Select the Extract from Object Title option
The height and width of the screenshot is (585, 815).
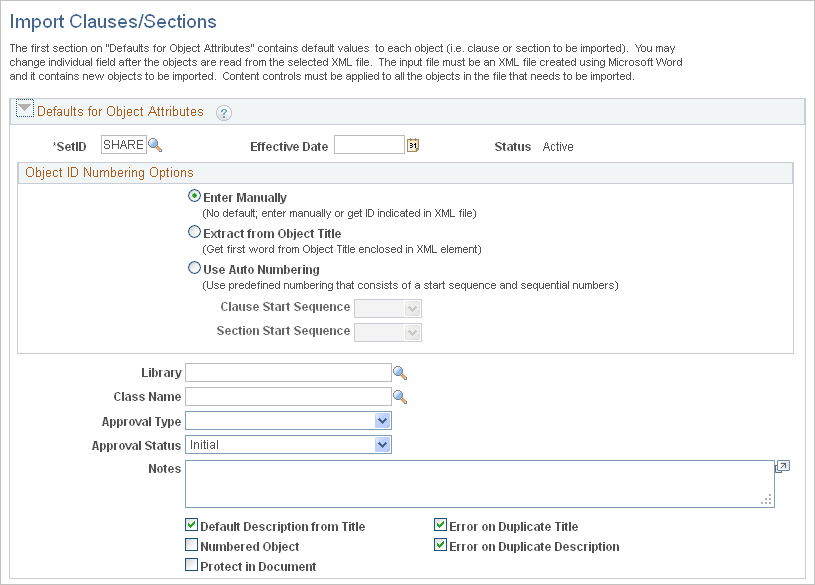pyautogui.click(x=195, y=231)
